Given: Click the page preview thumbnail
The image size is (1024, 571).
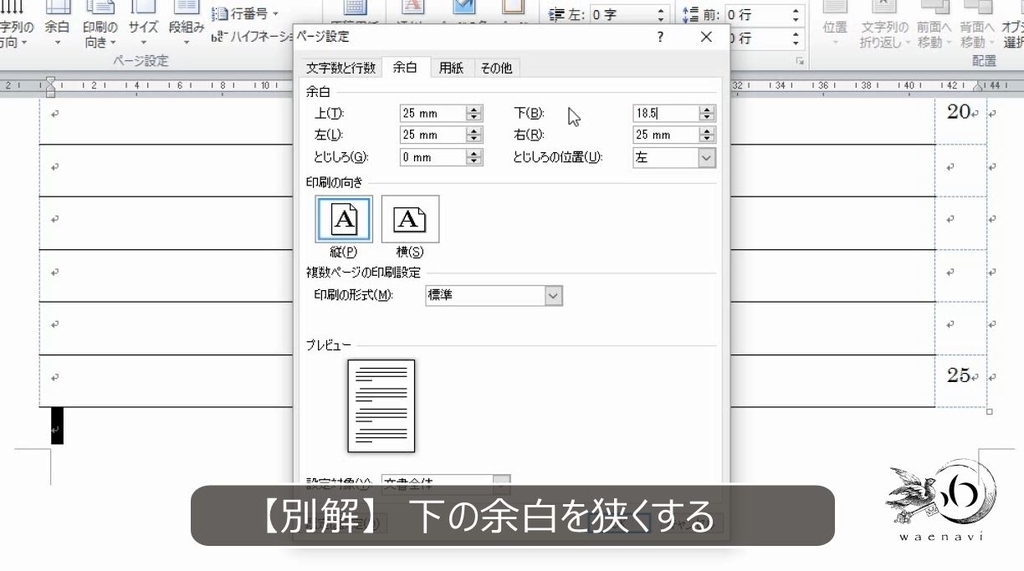Looking at the screenshot, I should point(381,406).
